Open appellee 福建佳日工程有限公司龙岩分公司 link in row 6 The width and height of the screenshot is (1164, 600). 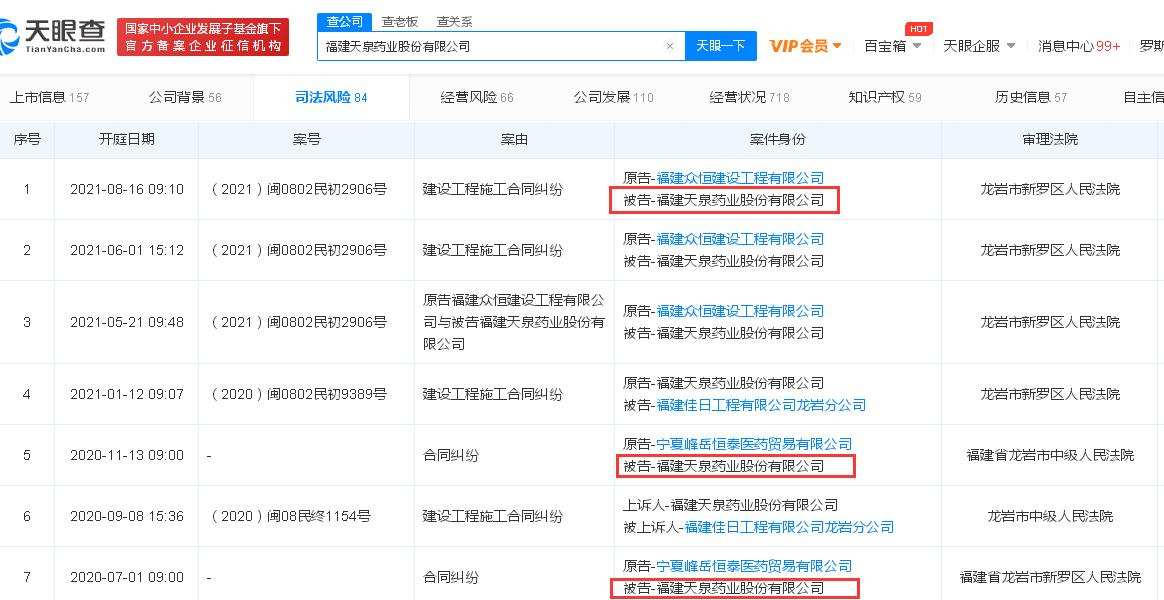pyautogui.click(x=789, y=527)
